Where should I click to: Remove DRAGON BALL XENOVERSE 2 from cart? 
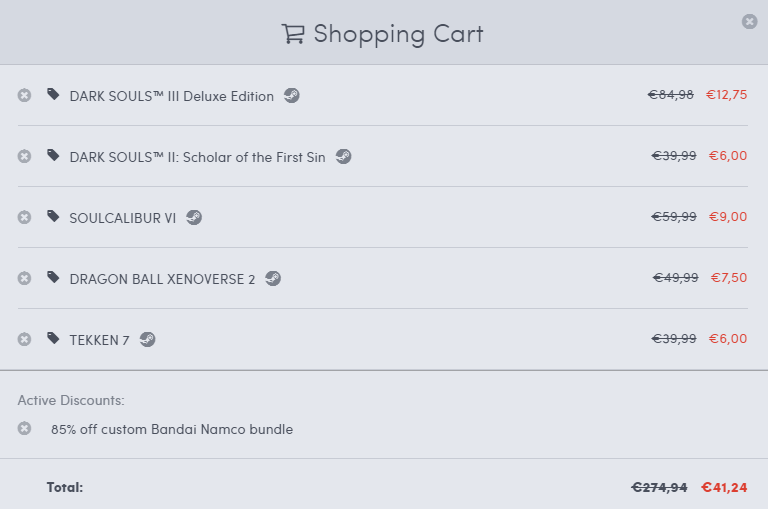point(24,278)
